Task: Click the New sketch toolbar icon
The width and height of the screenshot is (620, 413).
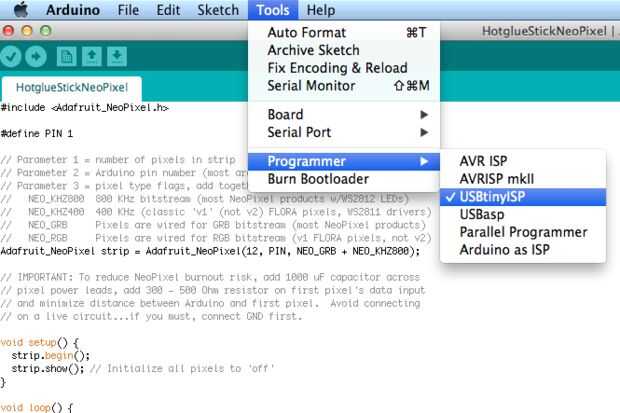Action: tap(66, 57)
